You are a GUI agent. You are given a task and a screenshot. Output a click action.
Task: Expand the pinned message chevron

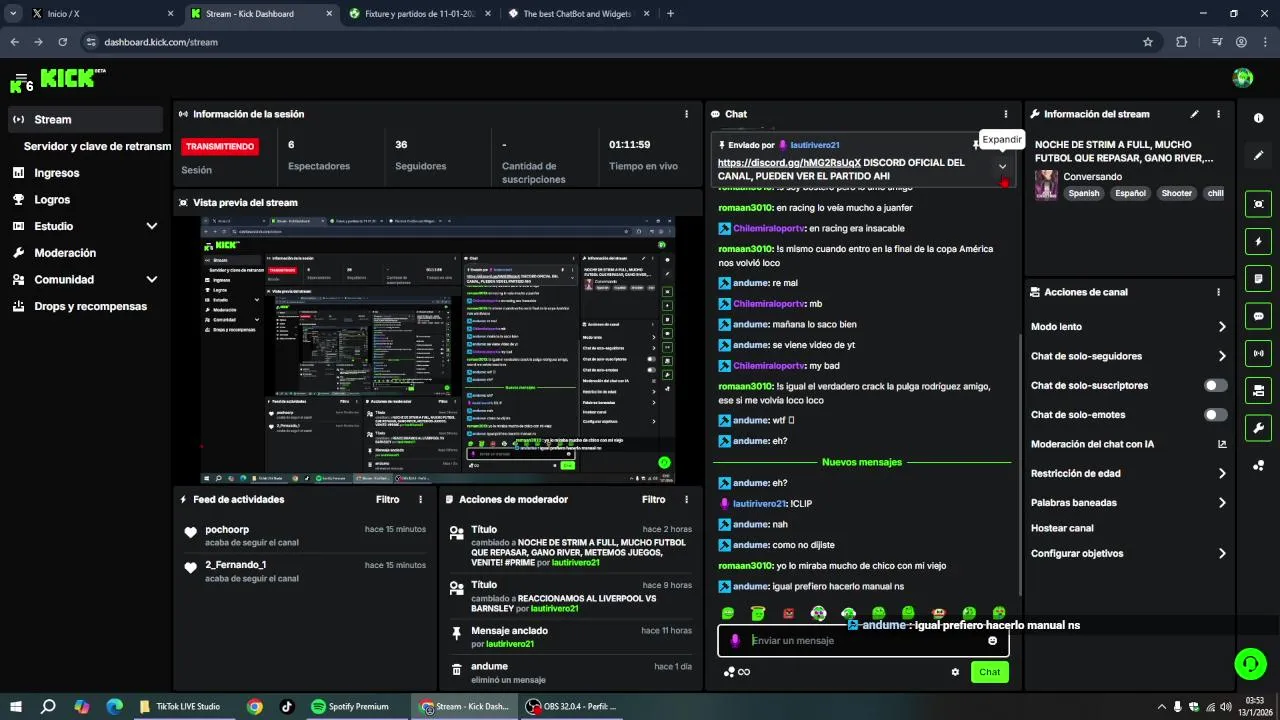tap(1002, 167)
